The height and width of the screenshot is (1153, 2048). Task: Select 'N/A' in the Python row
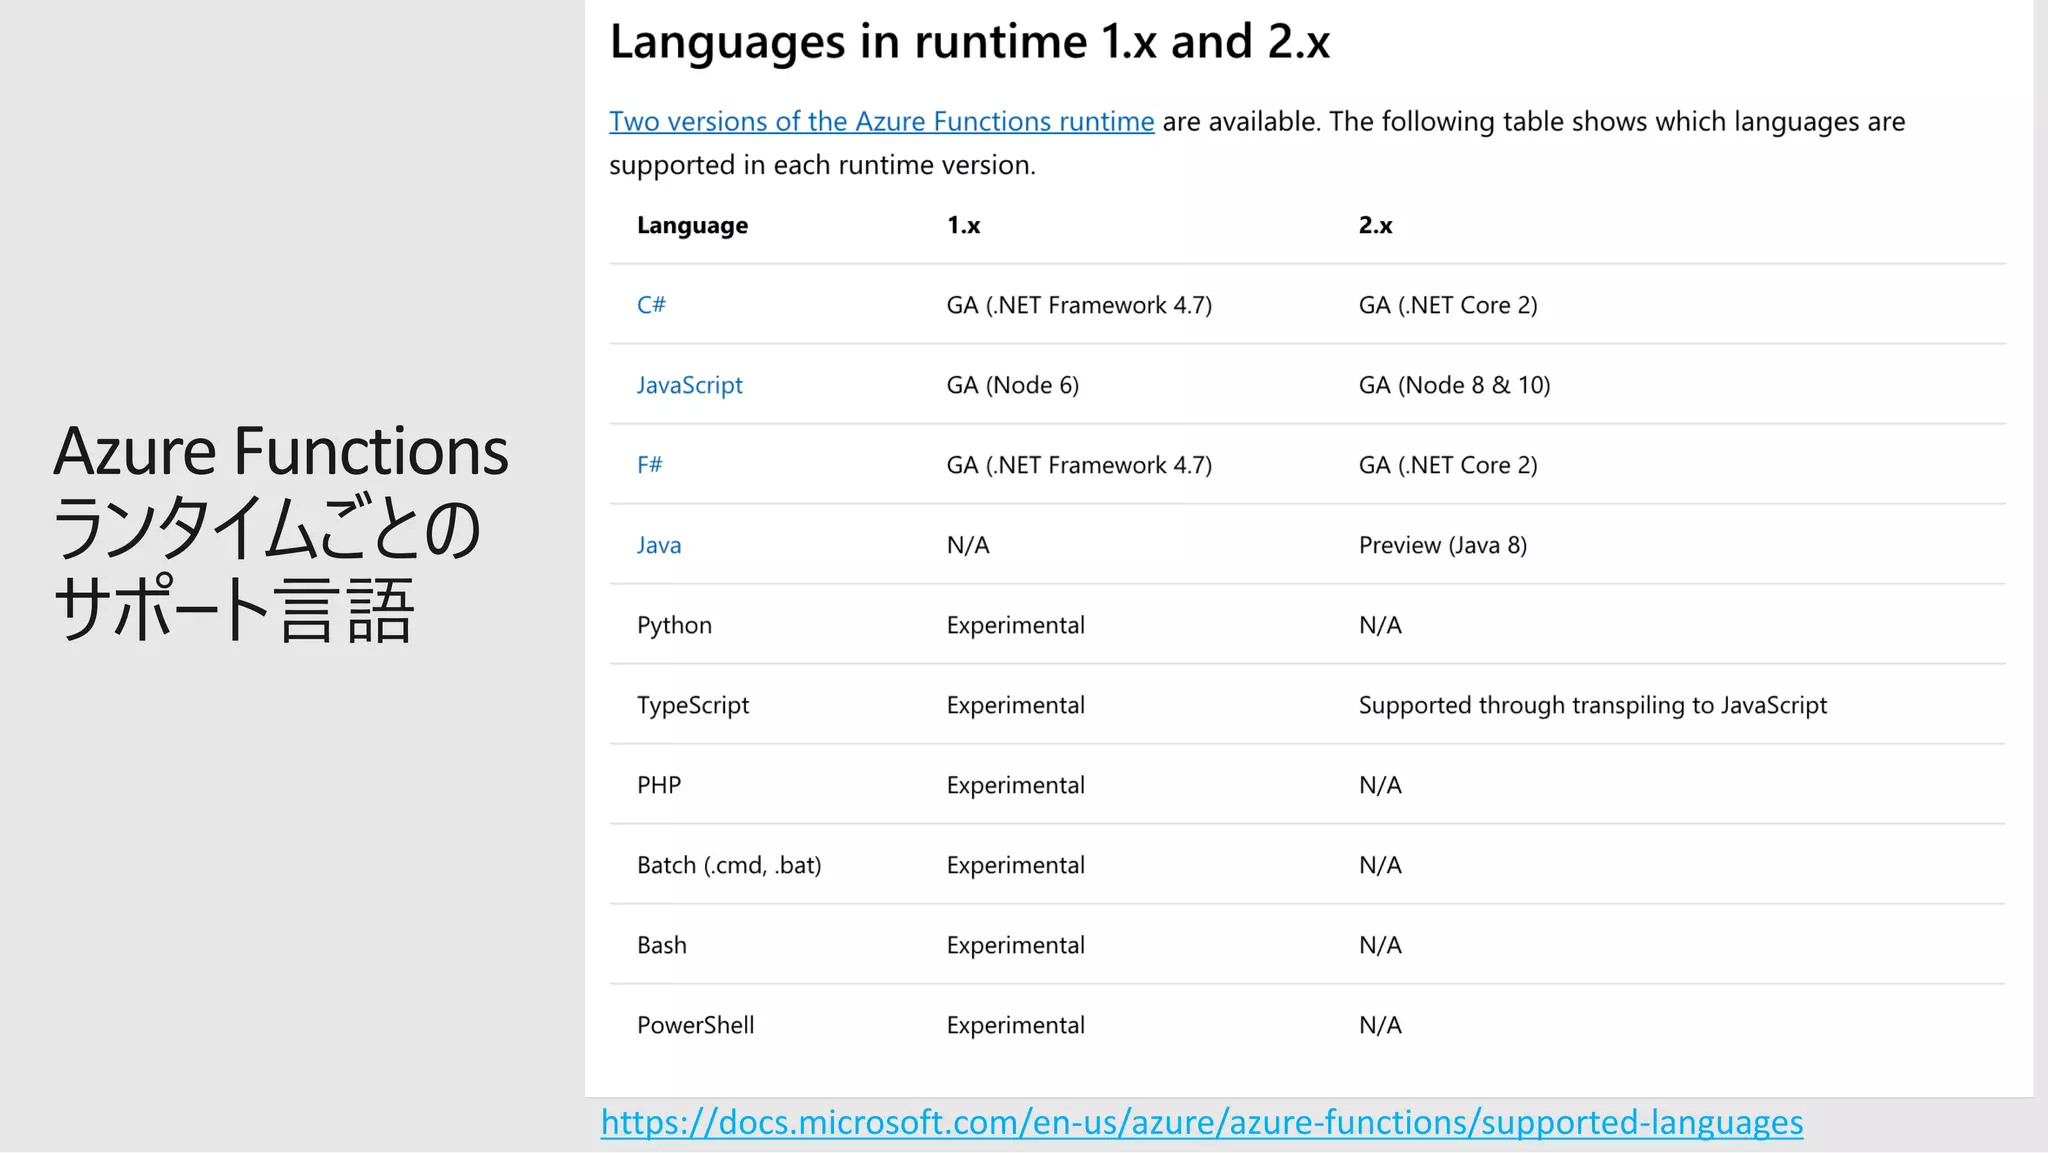tap(1380, 625)
